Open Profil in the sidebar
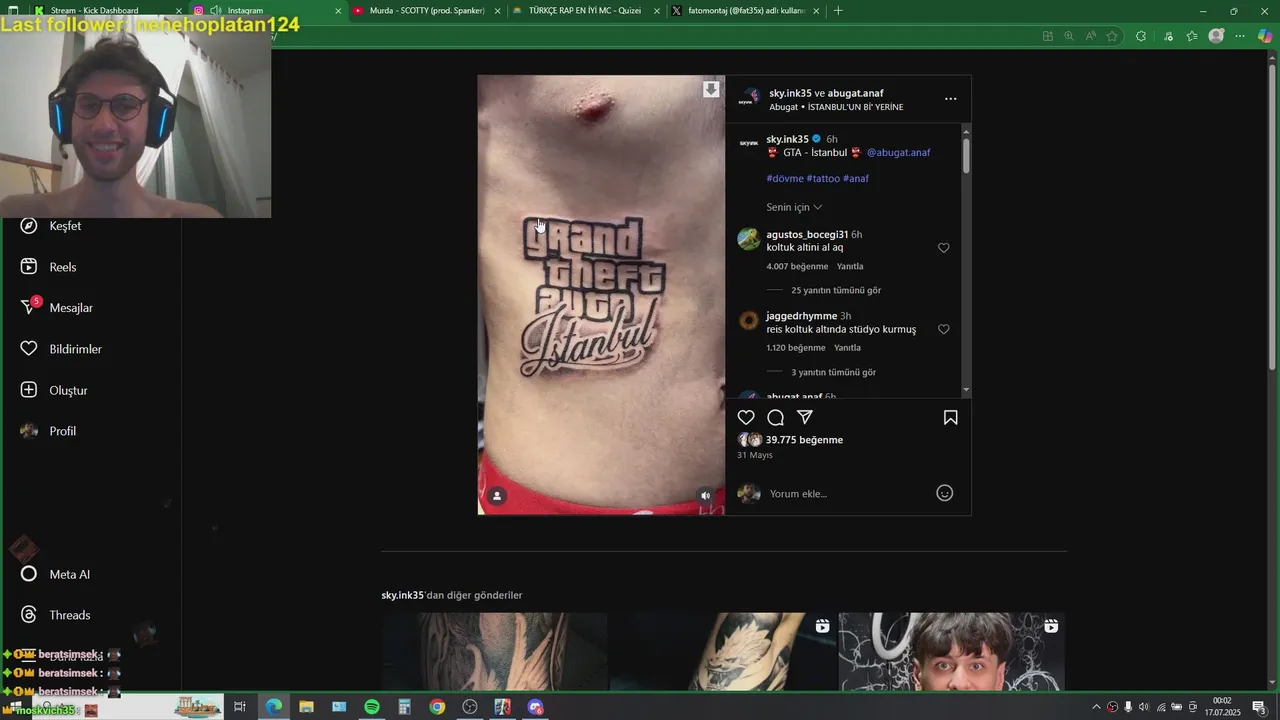1280x720 pixels. click(x=49, y=431)
